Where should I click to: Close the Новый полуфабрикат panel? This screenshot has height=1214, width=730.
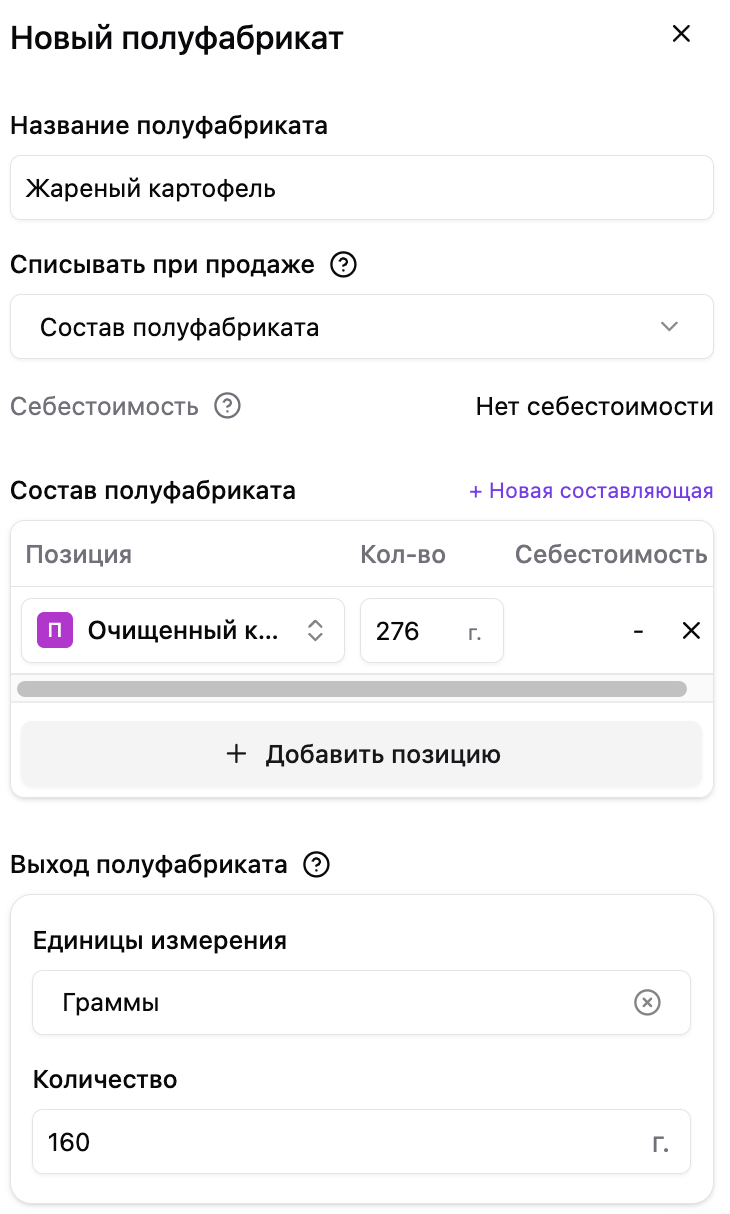pos(681,34)
